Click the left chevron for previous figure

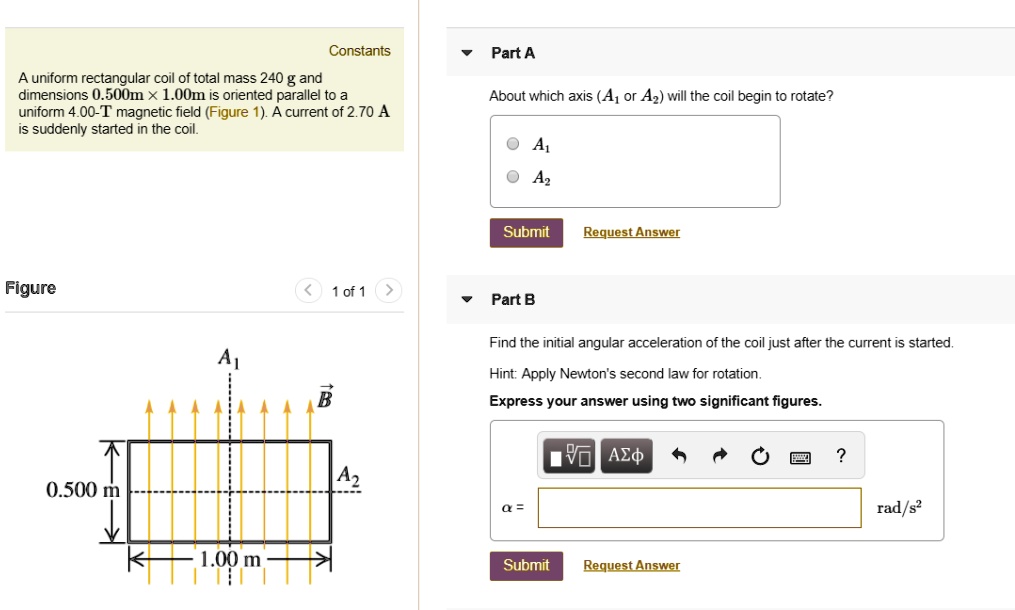tap(309, 291)
